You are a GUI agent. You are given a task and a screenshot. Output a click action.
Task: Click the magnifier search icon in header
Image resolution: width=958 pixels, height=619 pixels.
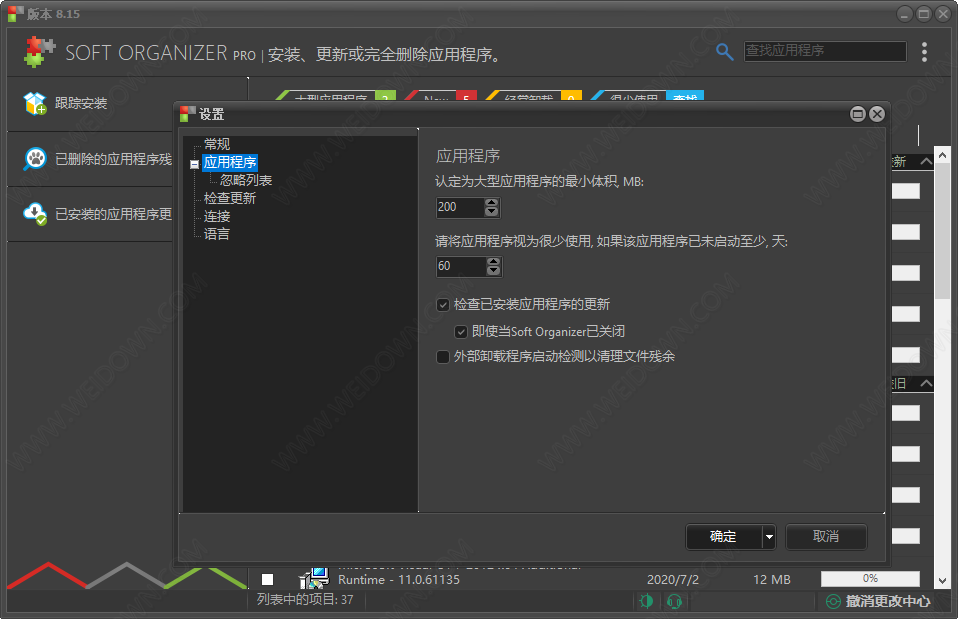(725, 51)
